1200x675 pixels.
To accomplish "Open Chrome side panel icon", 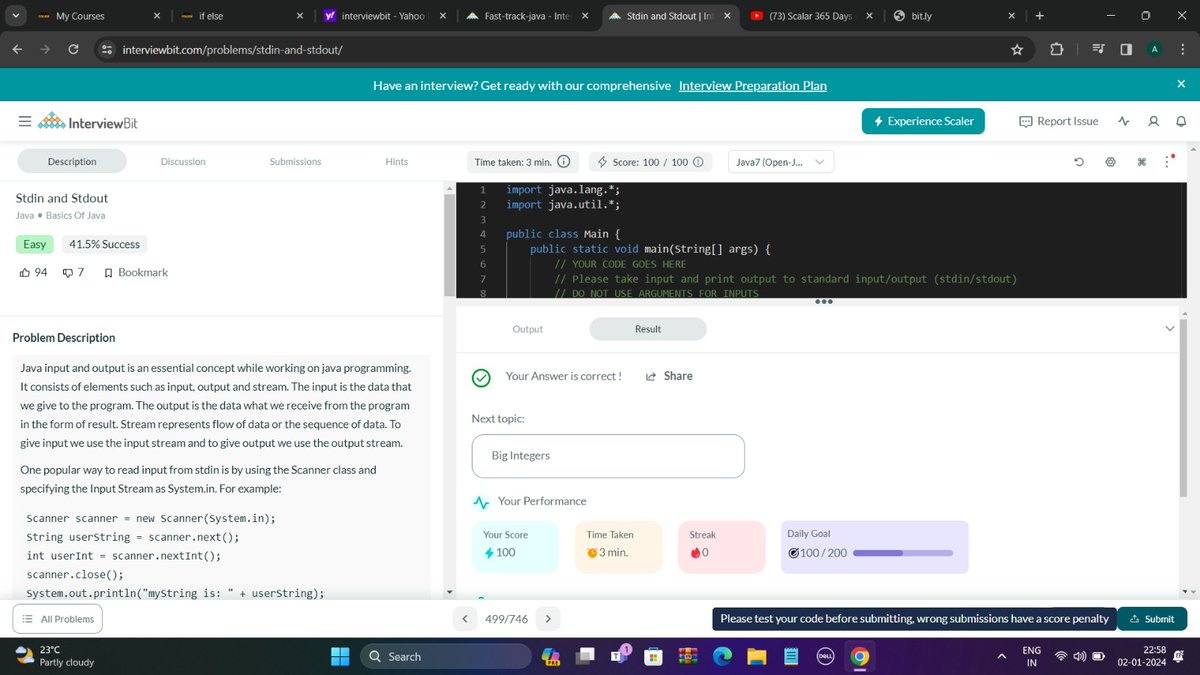I will pos(1126,50).
